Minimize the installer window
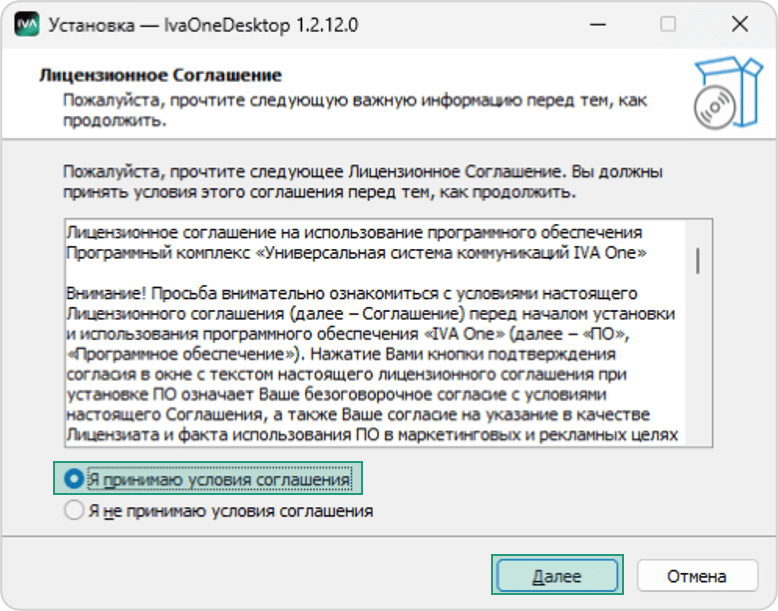The width and height of the screenshot is (778, 611). tap(598, 24)
